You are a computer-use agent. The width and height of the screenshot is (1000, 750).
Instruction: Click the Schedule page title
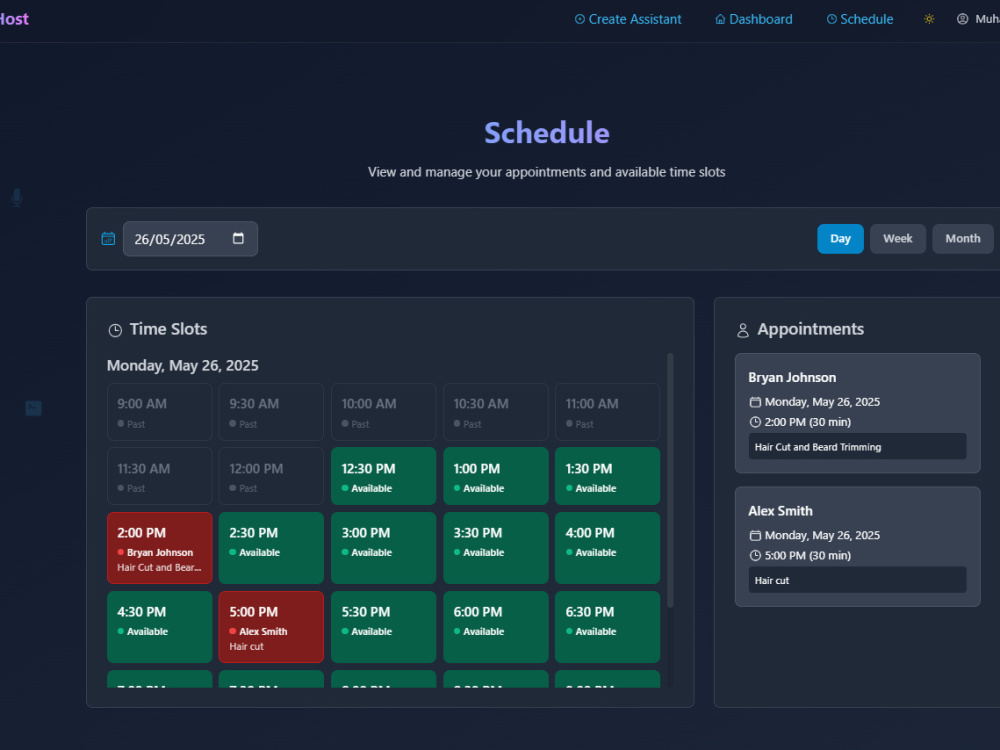(x=547, y=133)
